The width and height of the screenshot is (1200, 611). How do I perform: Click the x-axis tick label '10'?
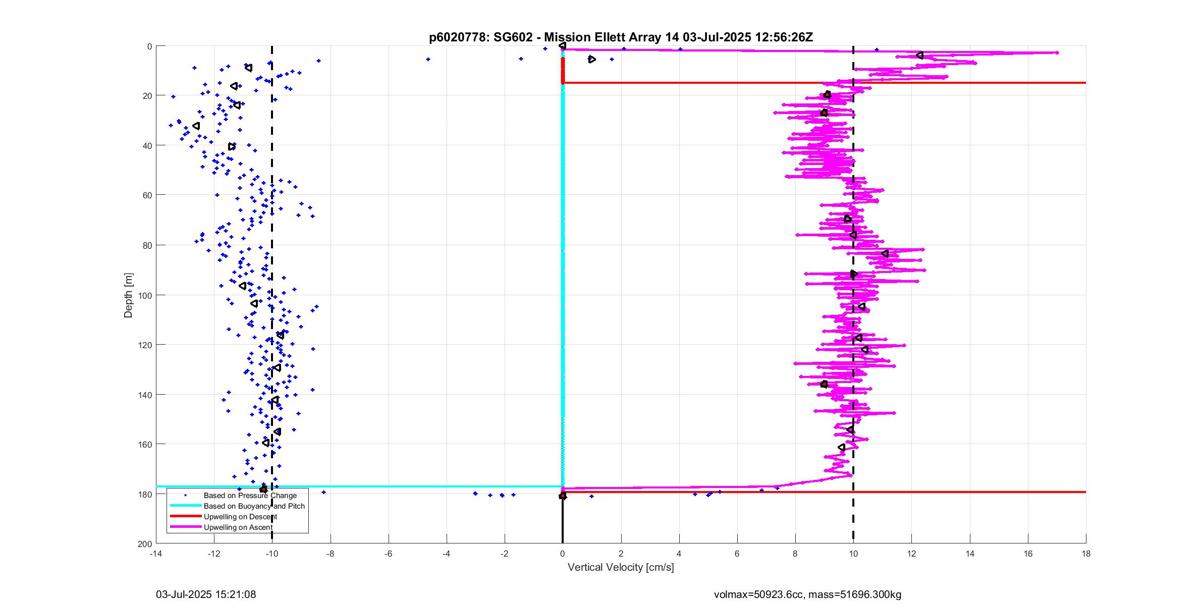click(x=853, y=553)
